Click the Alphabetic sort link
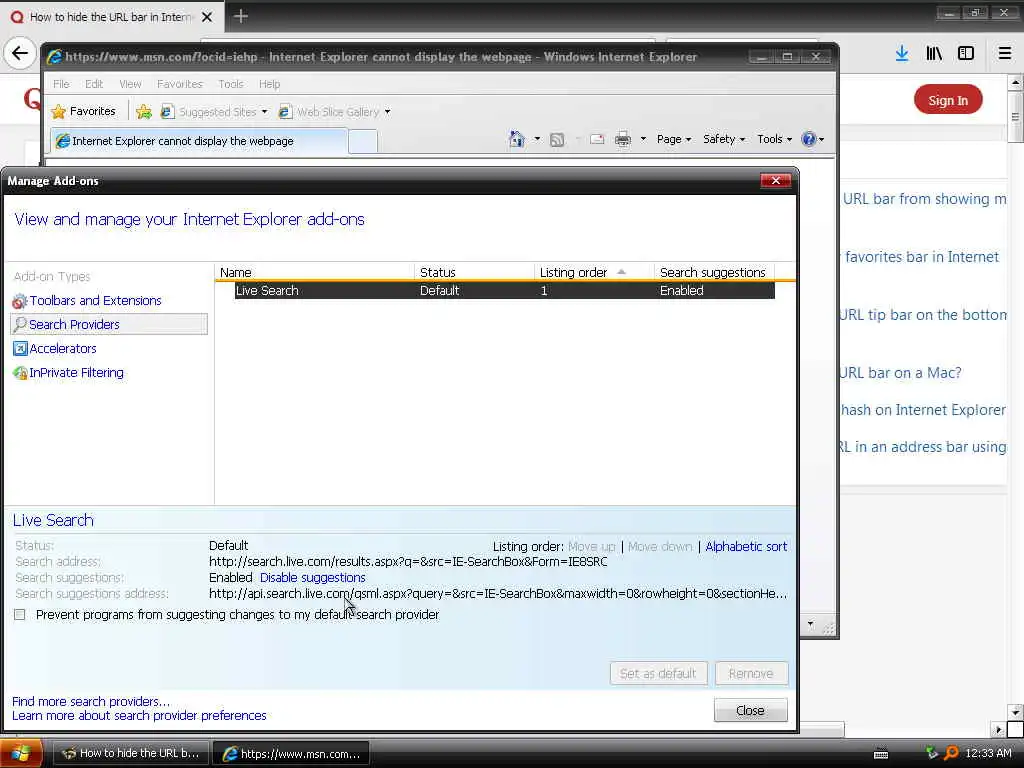1024x768 pixels. 746,547
